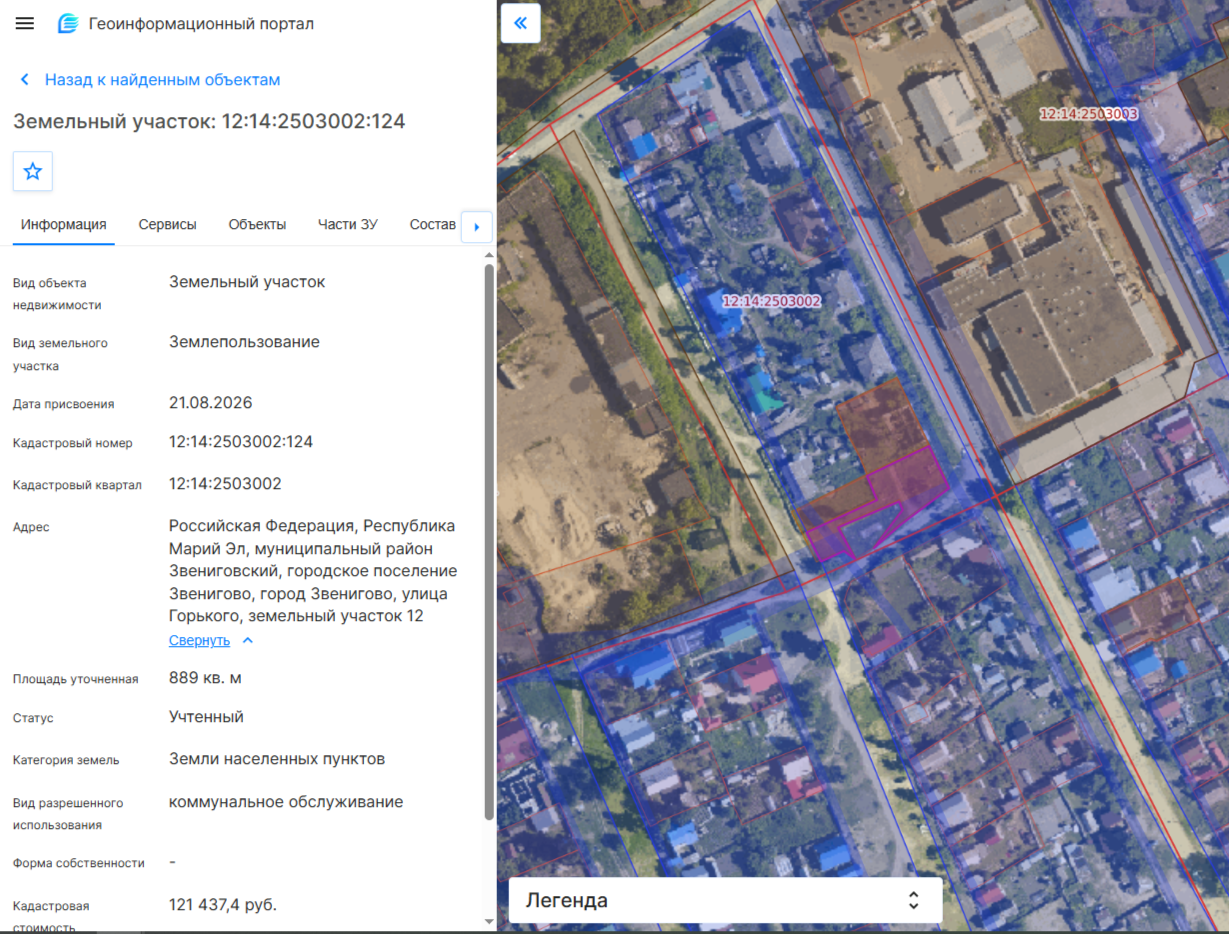Viewport: 1229px width, 934px height.
Task: Collapse the side panel with double-chevron button
Action: pyautogui.click(x=521, y=23)
